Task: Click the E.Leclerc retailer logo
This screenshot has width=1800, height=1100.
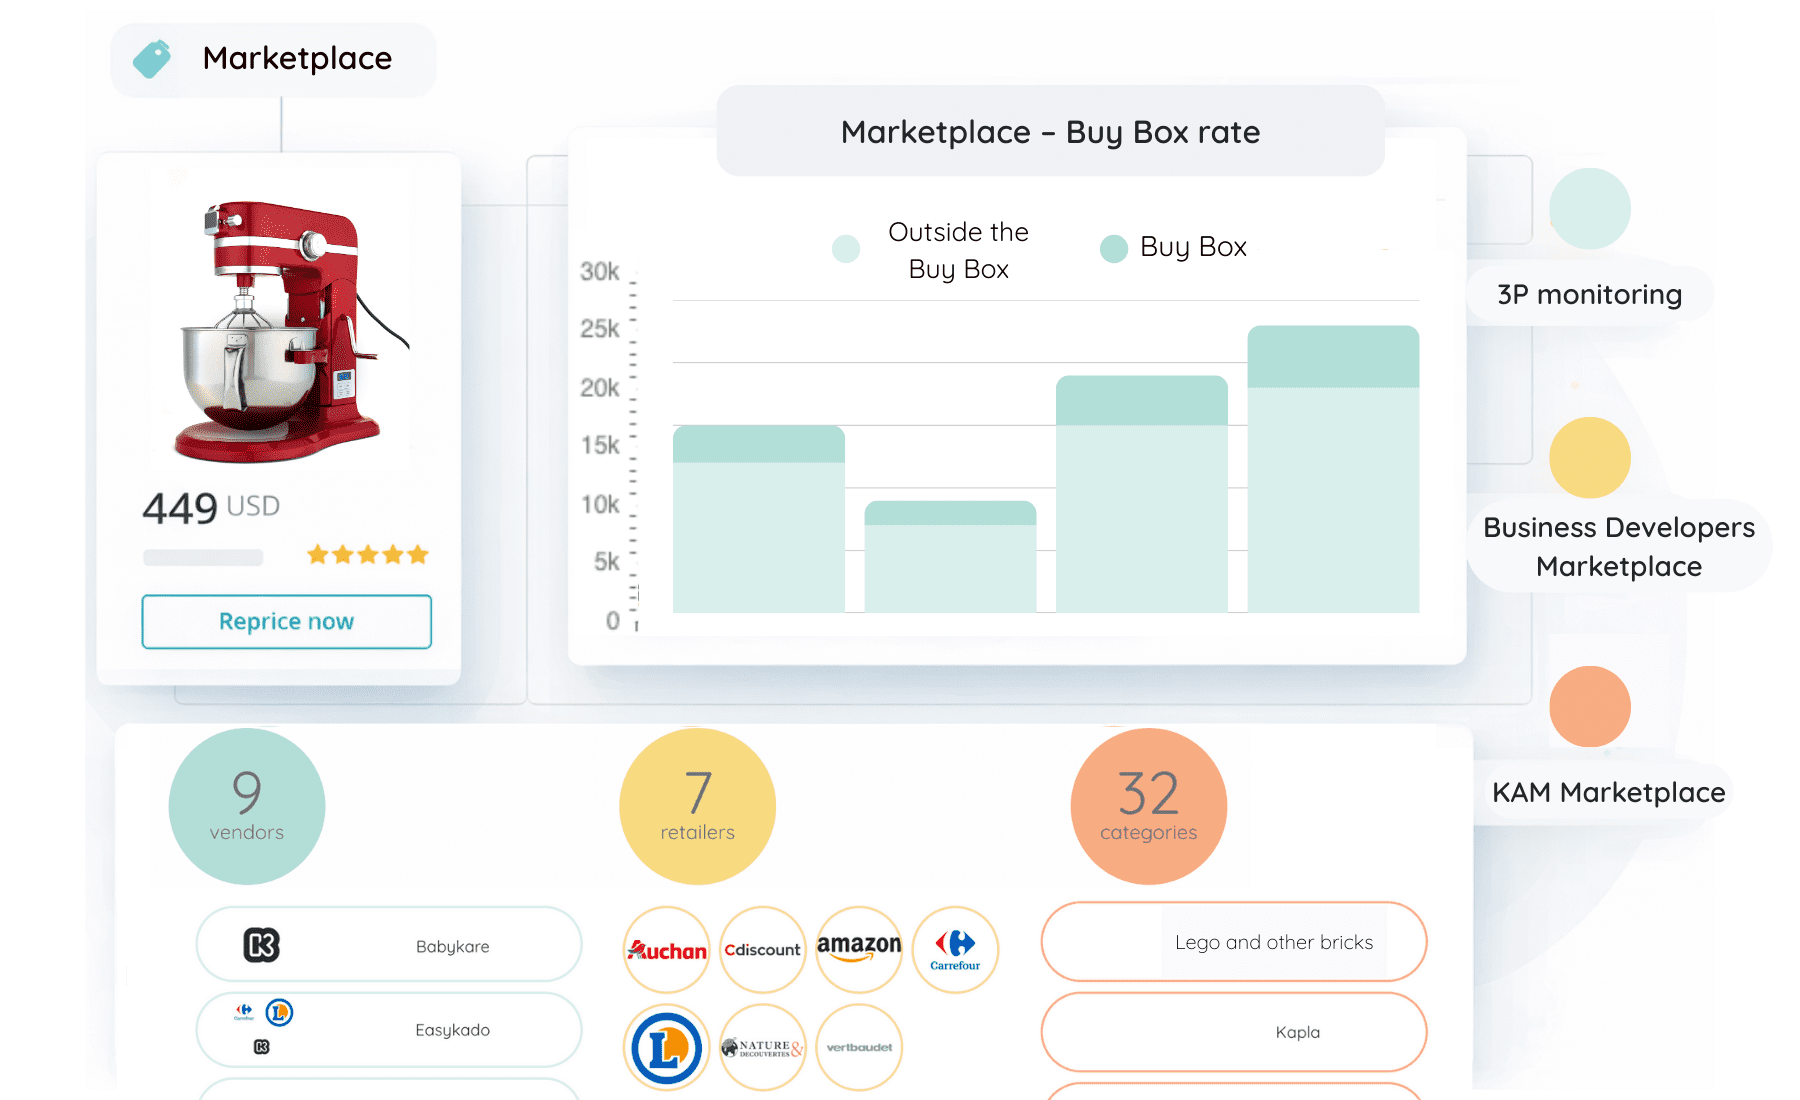Action: coord(667,1047)
